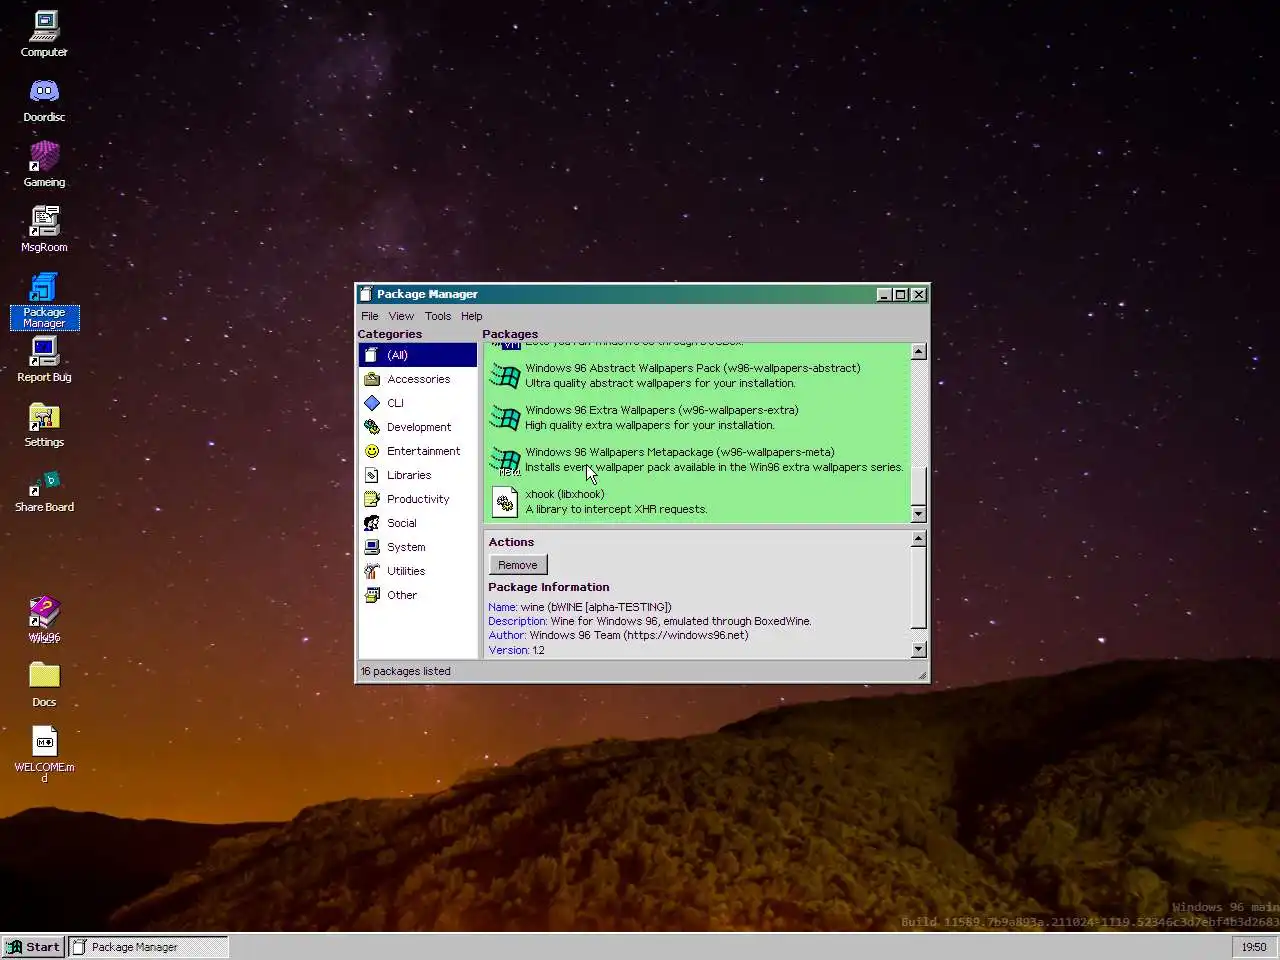Click the info panel scrollbar thumb
The height and width of the screenshot is (960, 1280).
919,589
